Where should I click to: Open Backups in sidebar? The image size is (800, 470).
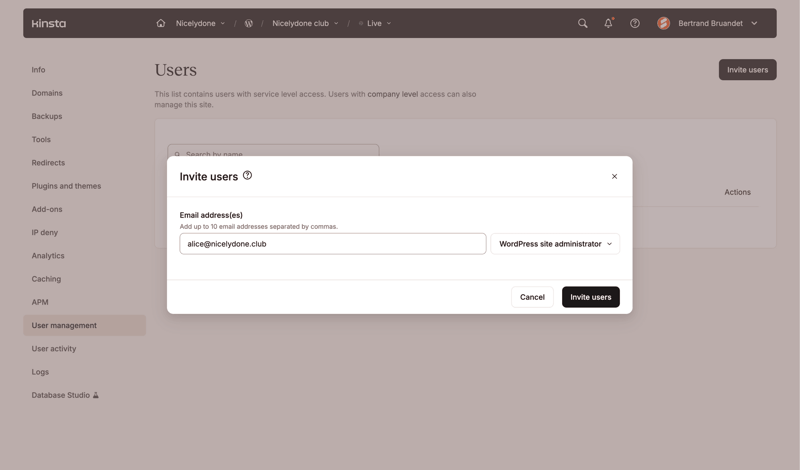(x=47, y=116)
